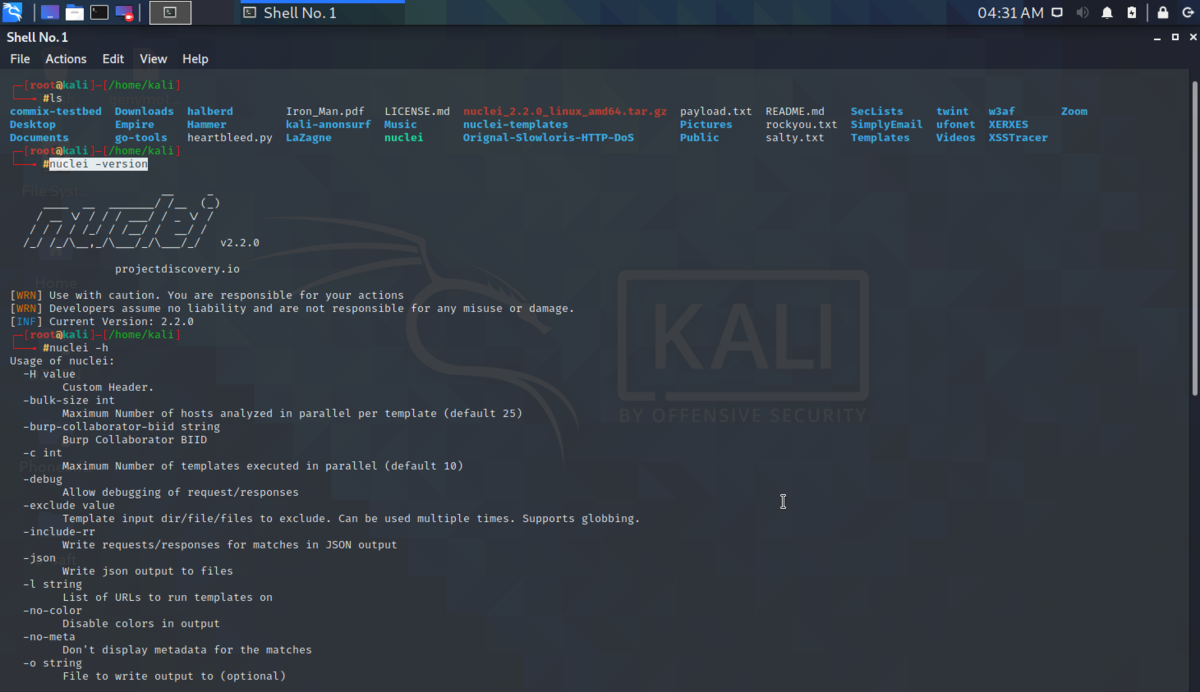1200x692 pixels.
Task: Lock the screen with the padlock icon
Action: tap(1162, 13)
